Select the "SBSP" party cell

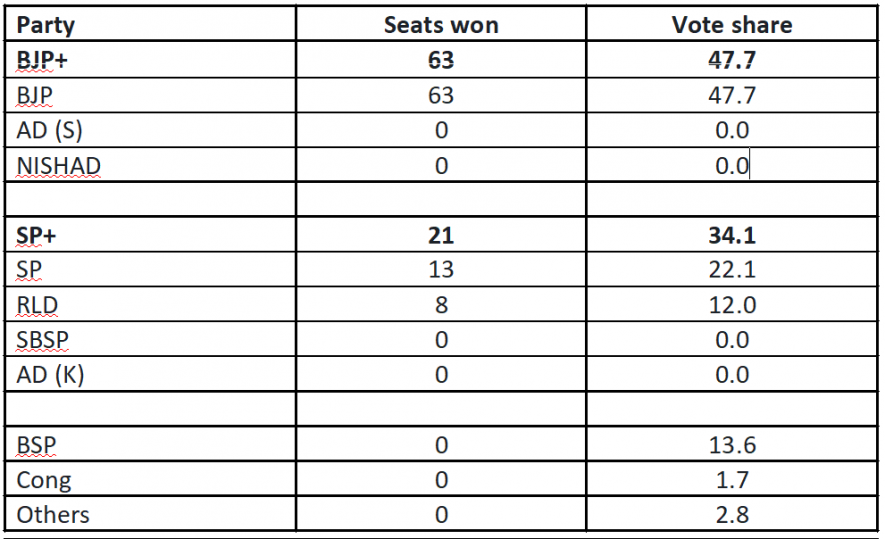tap(43, 340)
